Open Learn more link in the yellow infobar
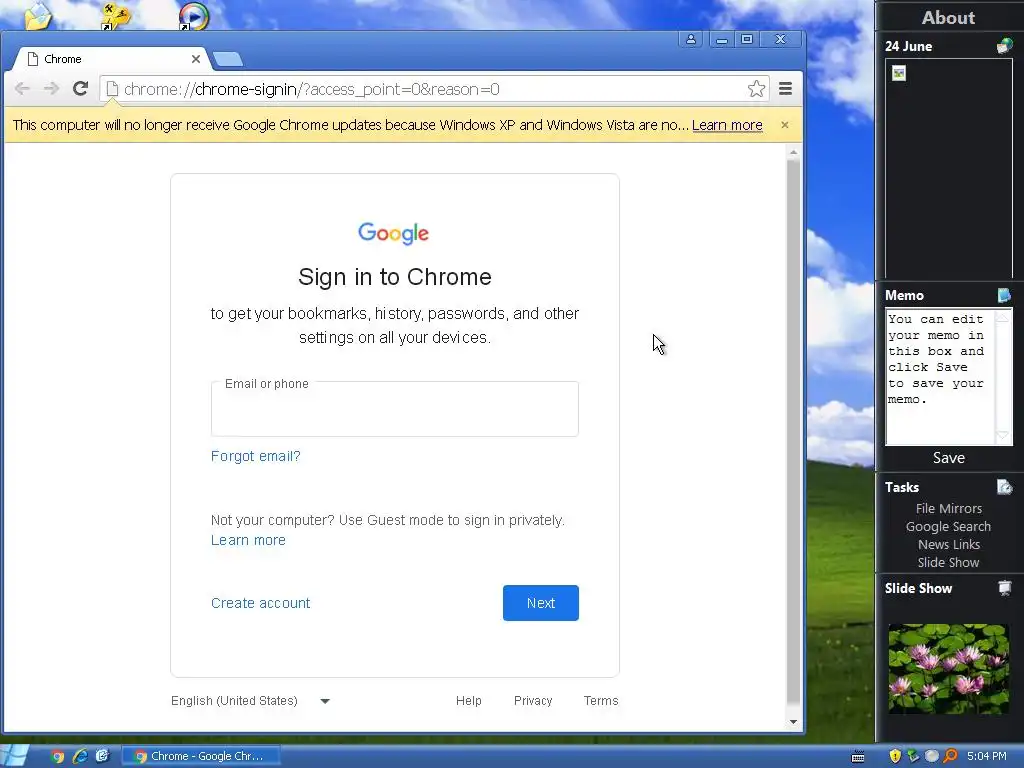The width and height of the screenshot is (1024, 768). [727, 125]
